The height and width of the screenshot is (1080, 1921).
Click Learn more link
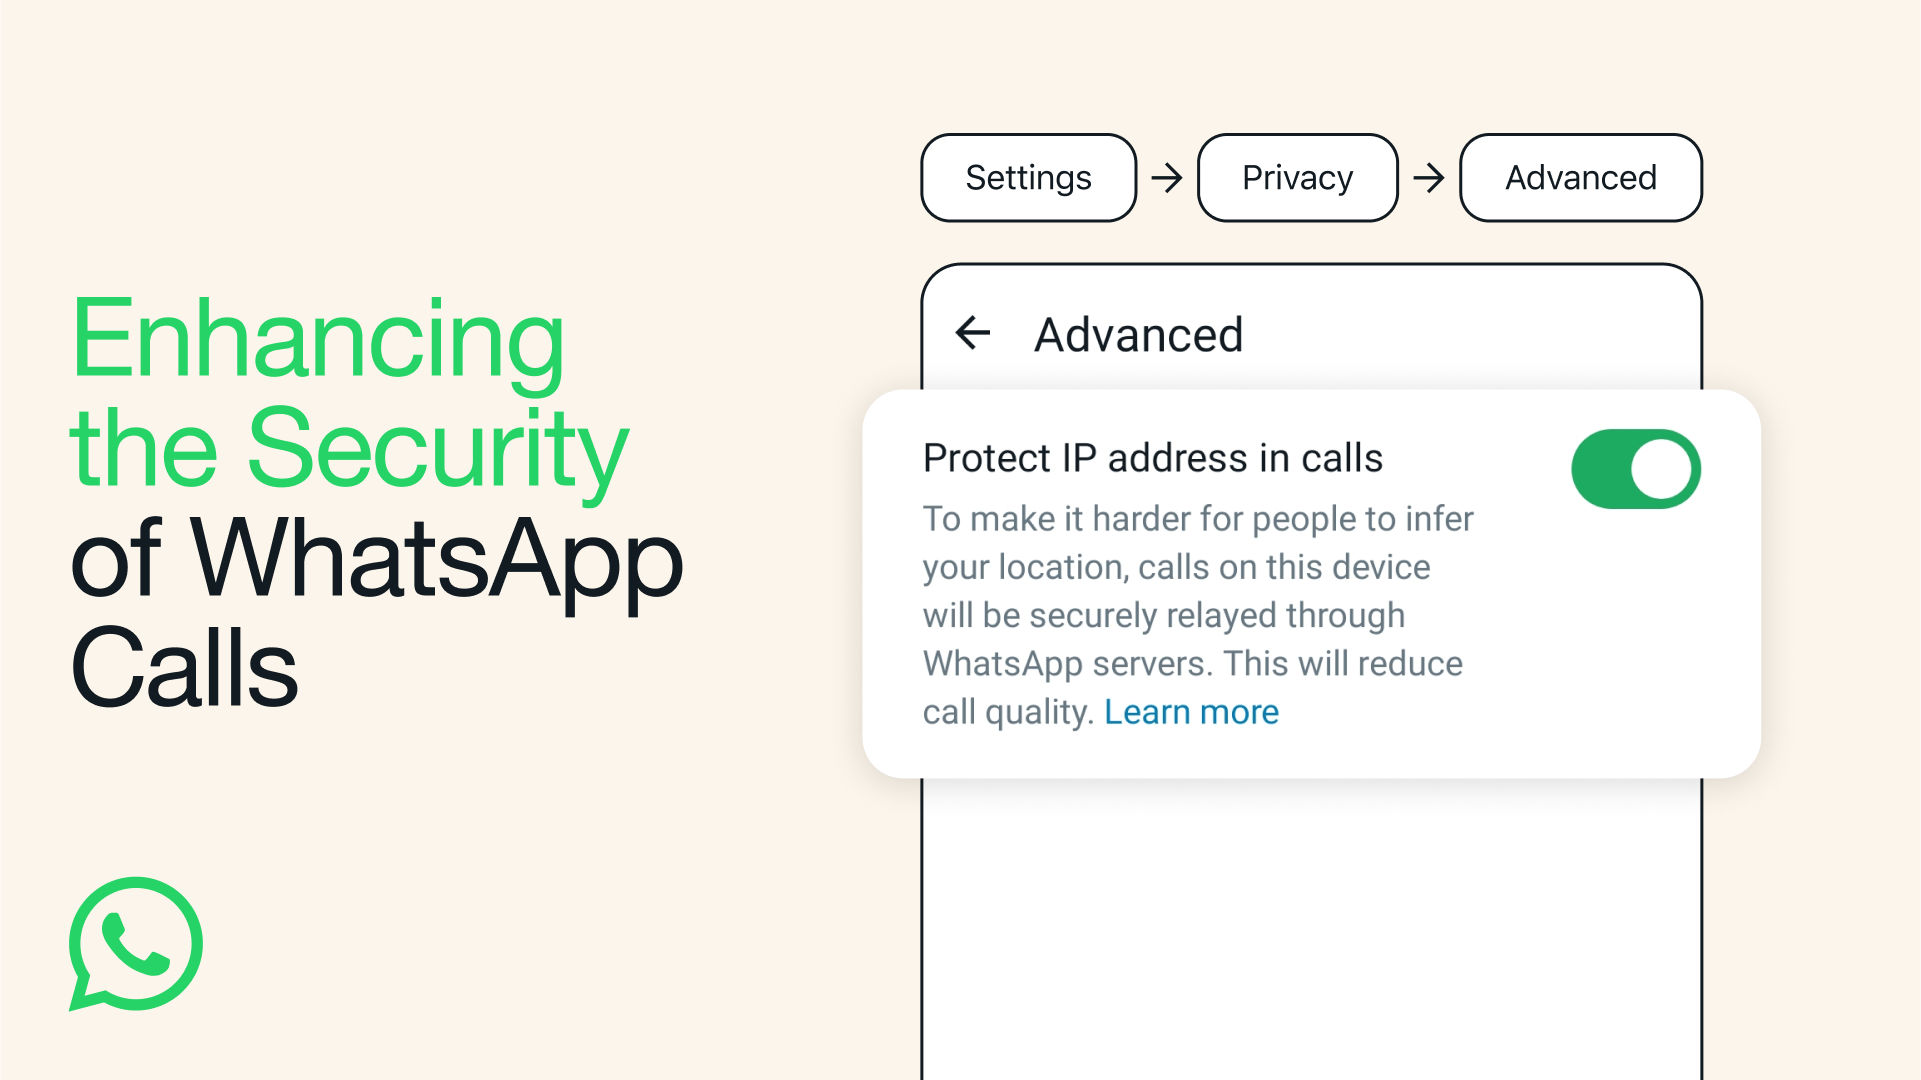[1190, 712]
